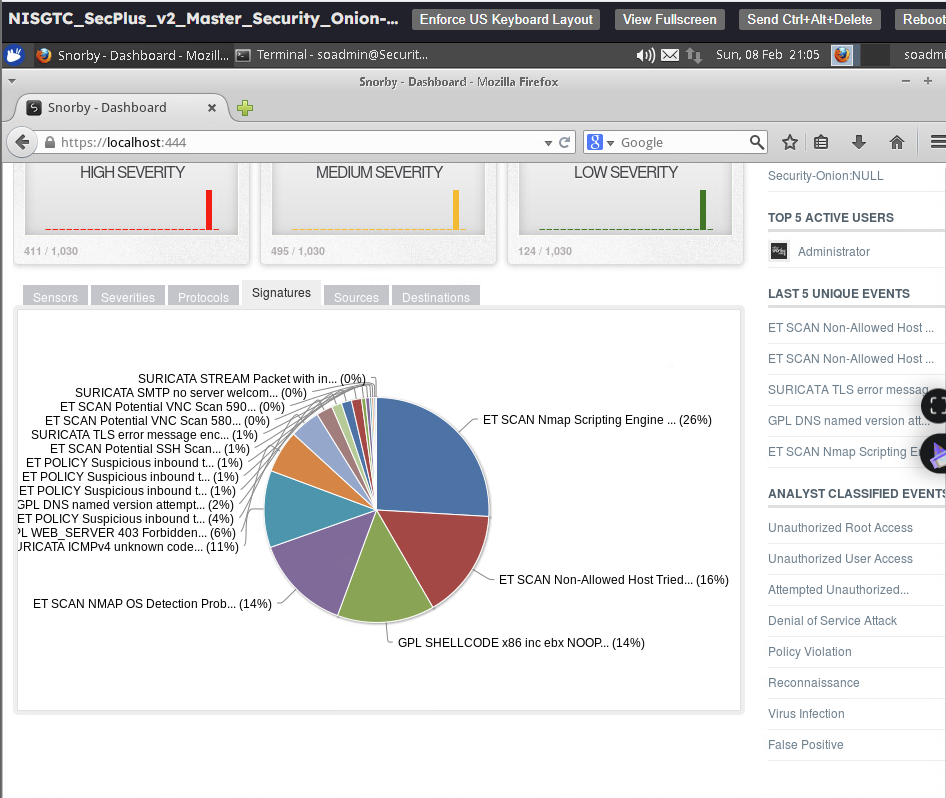
Task: Open False Positive classification
Action: point(805,745)
